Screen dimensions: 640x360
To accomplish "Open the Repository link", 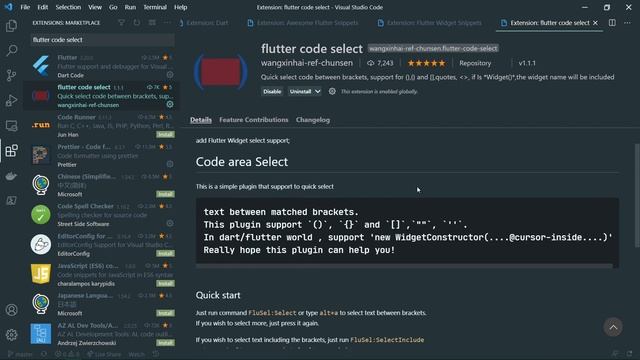I will coord(475,63).
